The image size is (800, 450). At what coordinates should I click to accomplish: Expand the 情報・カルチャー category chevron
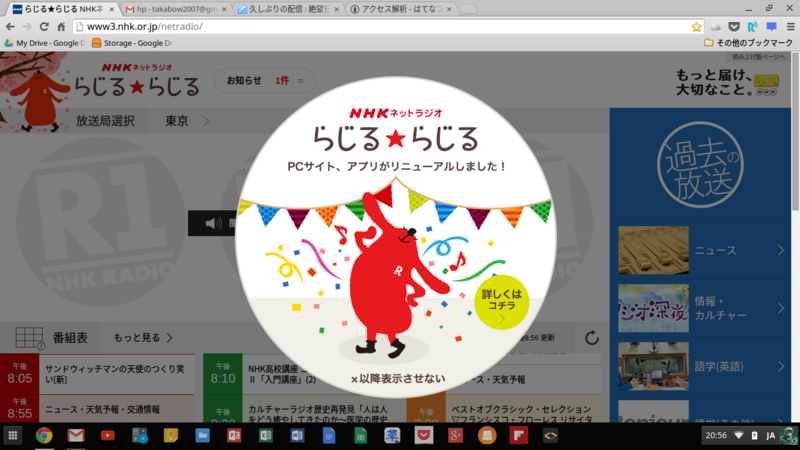(x=781, y=308)
